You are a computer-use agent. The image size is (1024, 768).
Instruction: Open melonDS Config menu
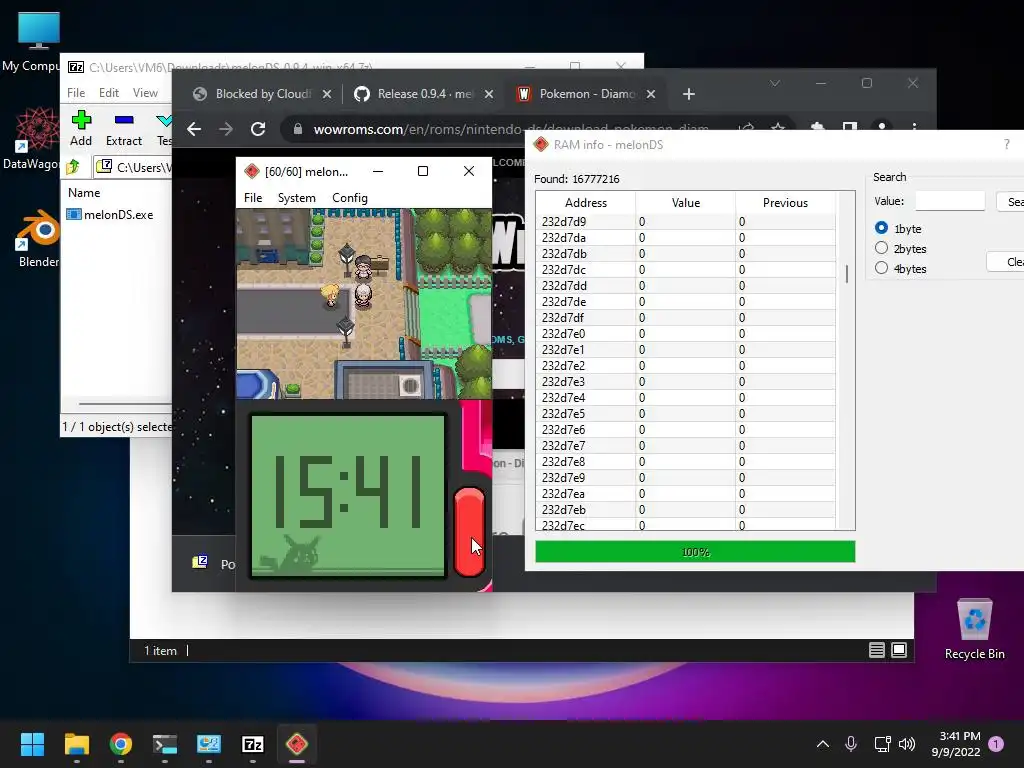tap(349, 198)
